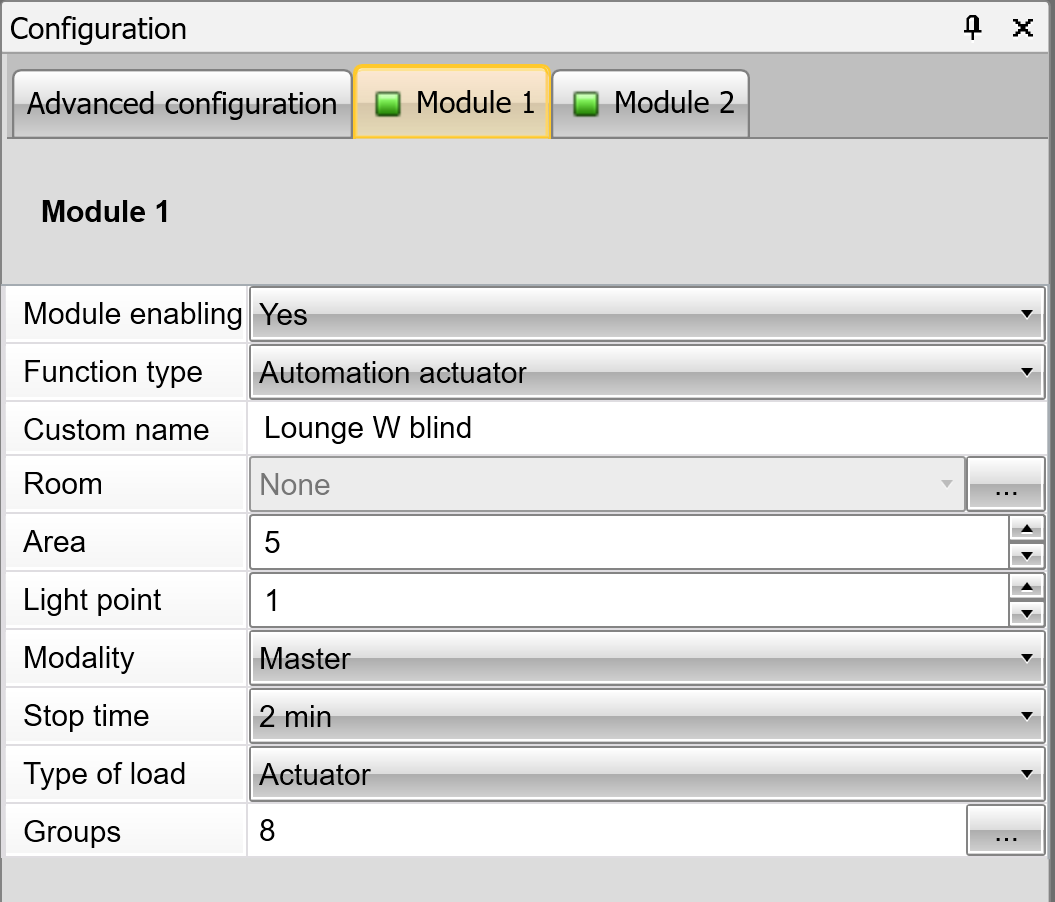Expand the Function type dropdown
This screenshot has height=902, width=1055.
[646, 373]
